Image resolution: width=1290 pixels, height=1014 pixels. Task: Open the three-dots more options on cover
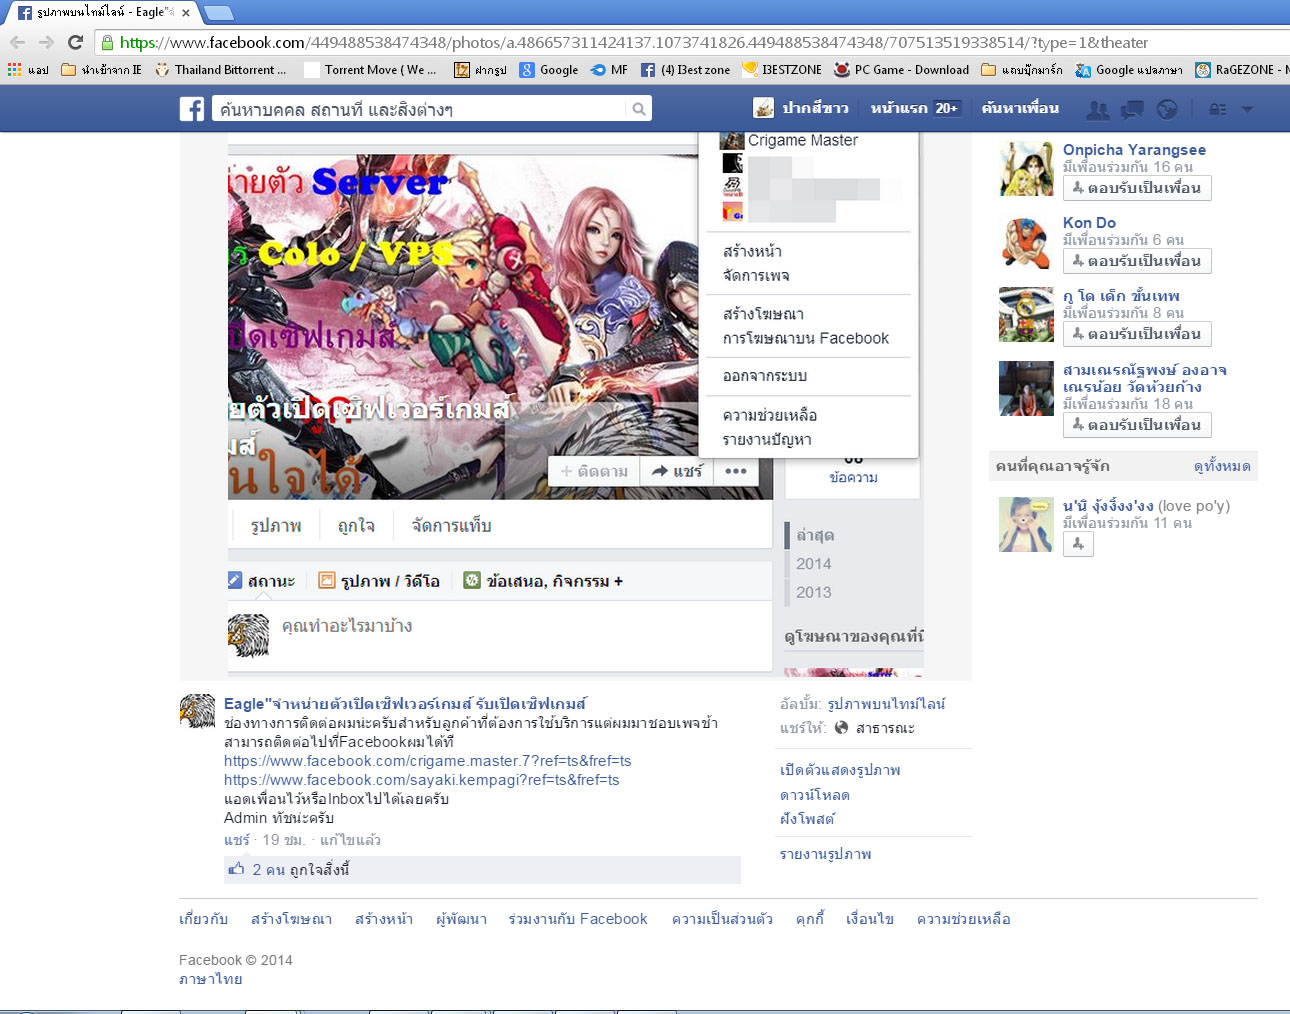736,471
